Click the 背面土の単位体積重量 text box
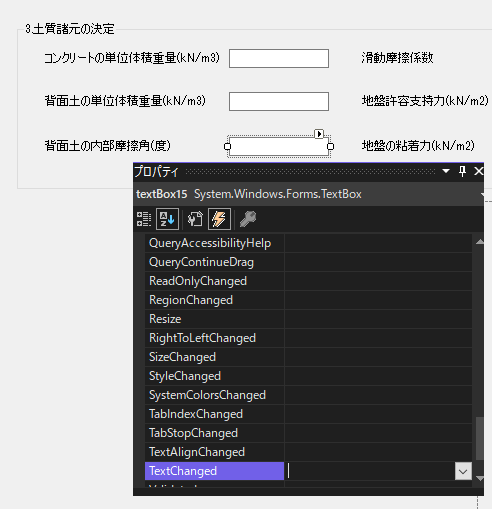Image resolution: width=492 pixels, height=509 pixels. 279,101
